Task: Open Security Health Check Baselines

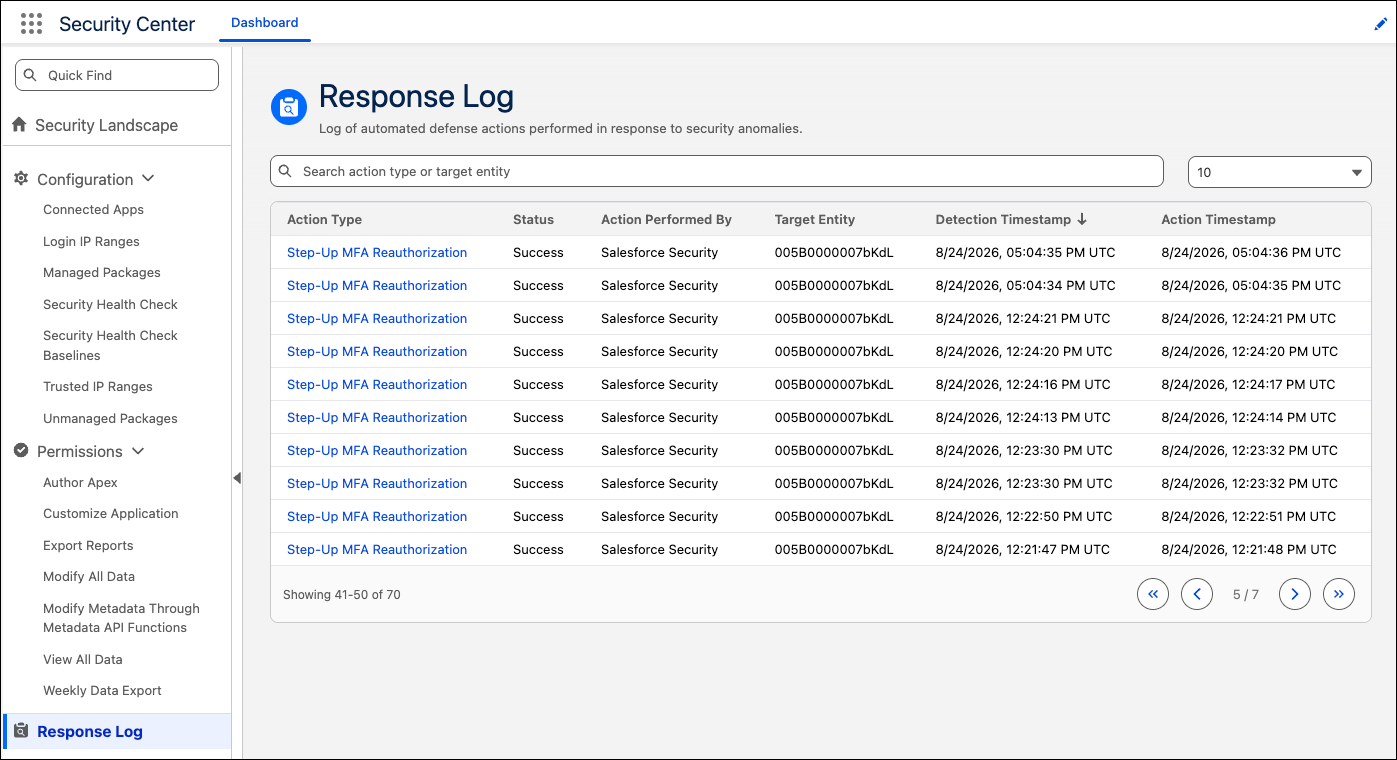Action: [110, 345]
